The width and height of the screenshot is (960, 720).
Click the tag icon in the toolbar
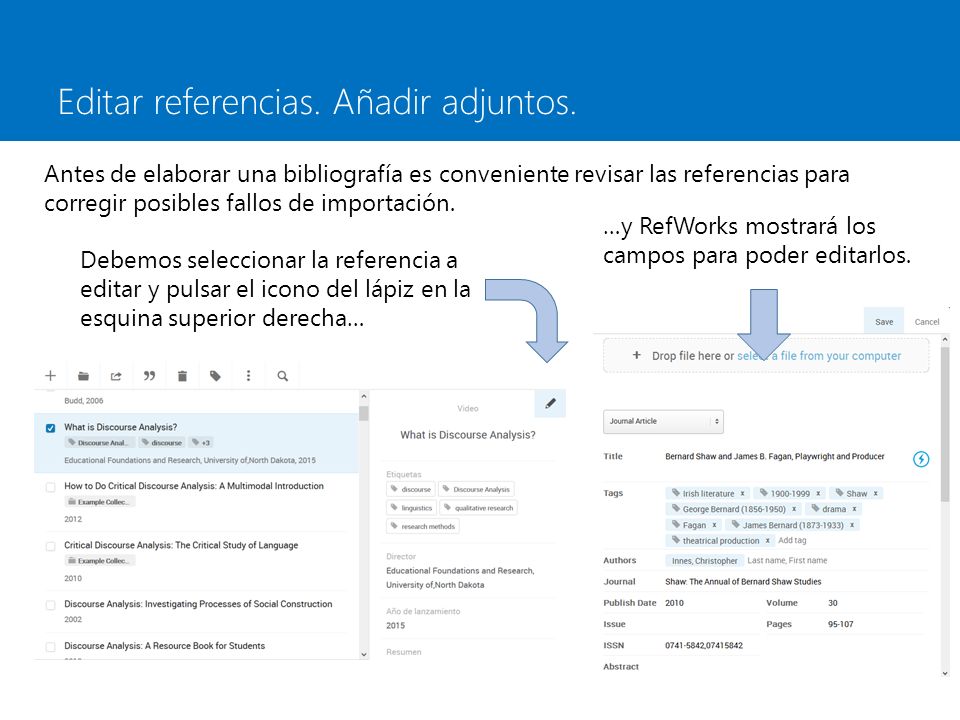pos(215,376)
